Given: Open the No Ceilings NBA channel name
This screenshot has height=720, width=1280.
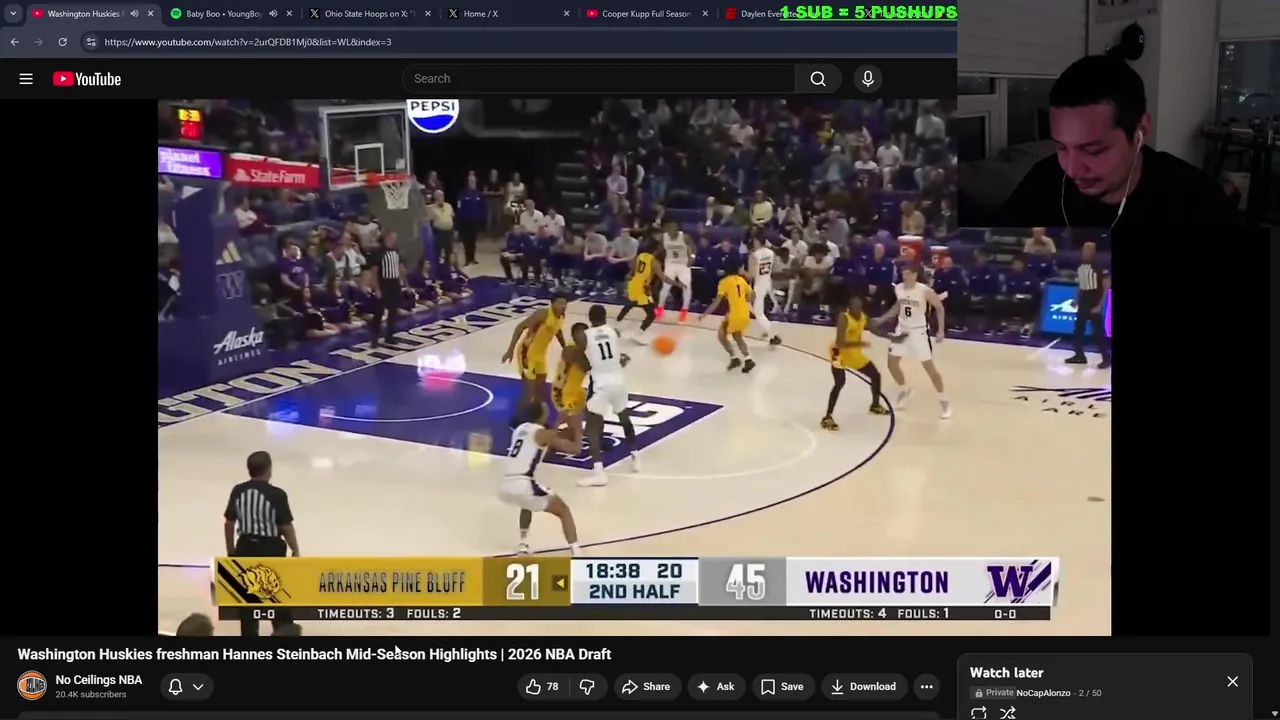Looking at the screenshot, I should click(x=99, y=680).
